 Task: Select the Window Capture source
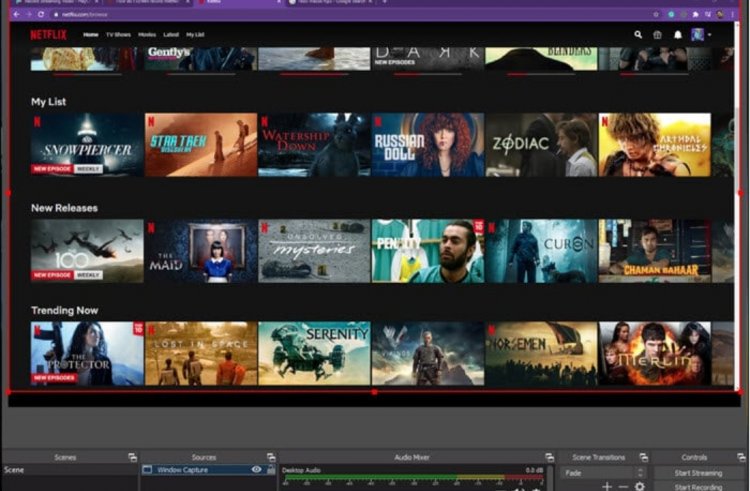pyautogui.click(x=209, y=470)
